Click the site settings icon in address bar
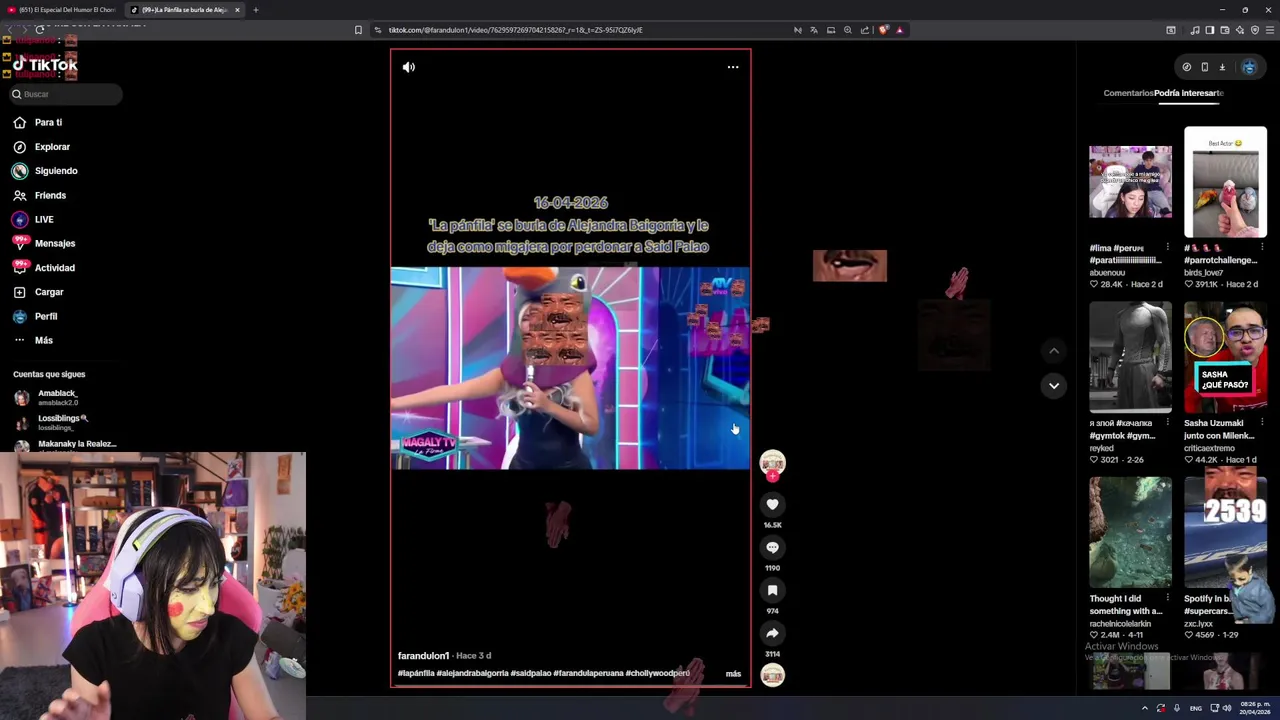 click(378, 30)
